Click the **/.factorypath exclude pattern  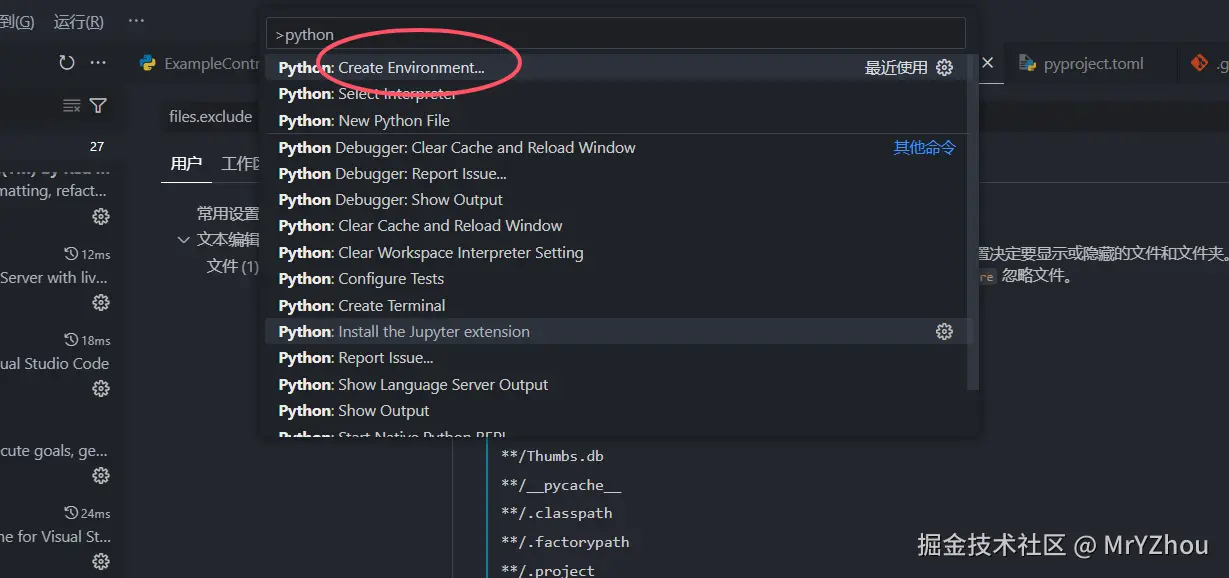pos(565,542)
